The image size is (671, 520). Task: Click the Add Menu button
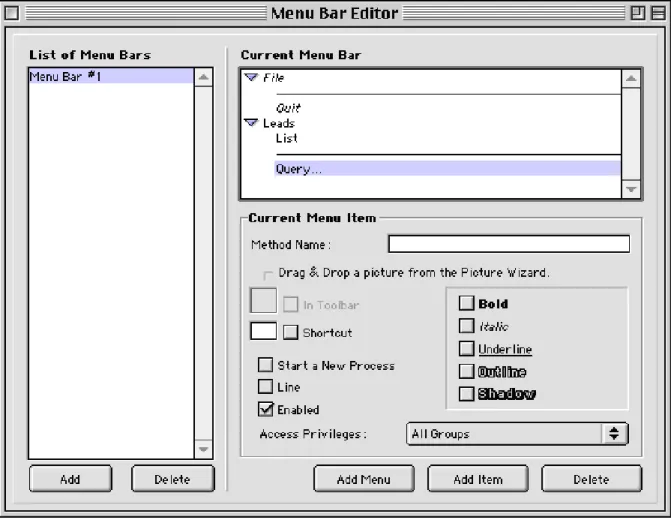point(364,479)
